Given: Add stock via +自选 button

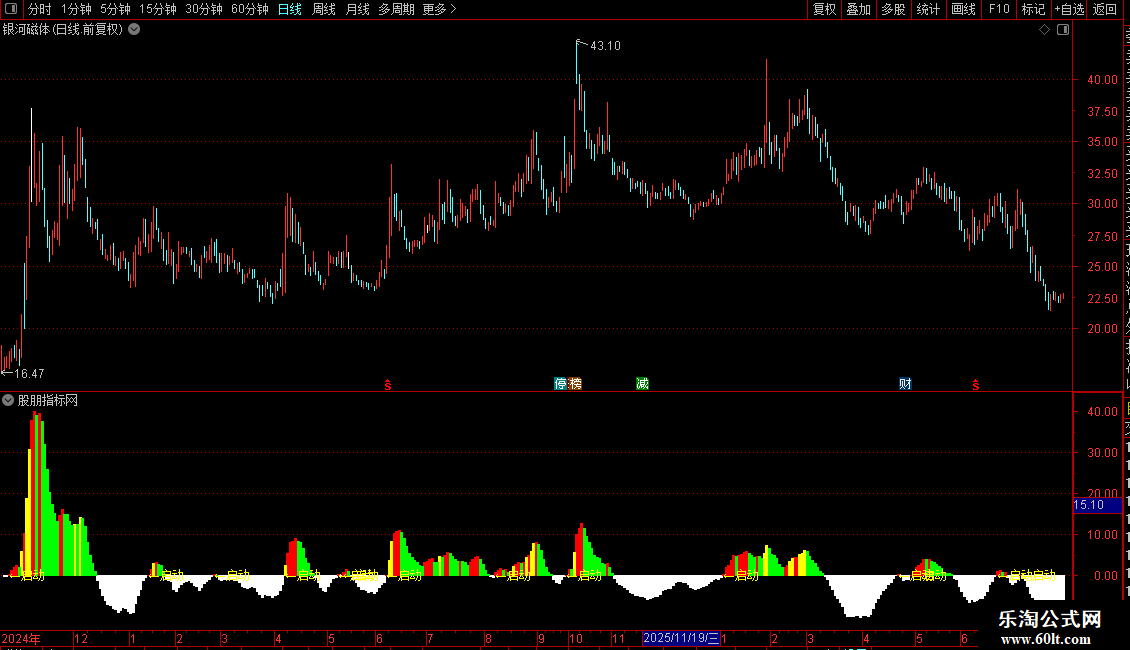Looking at the screenshot, I should pyautogui.click(x=1069, y=9).
